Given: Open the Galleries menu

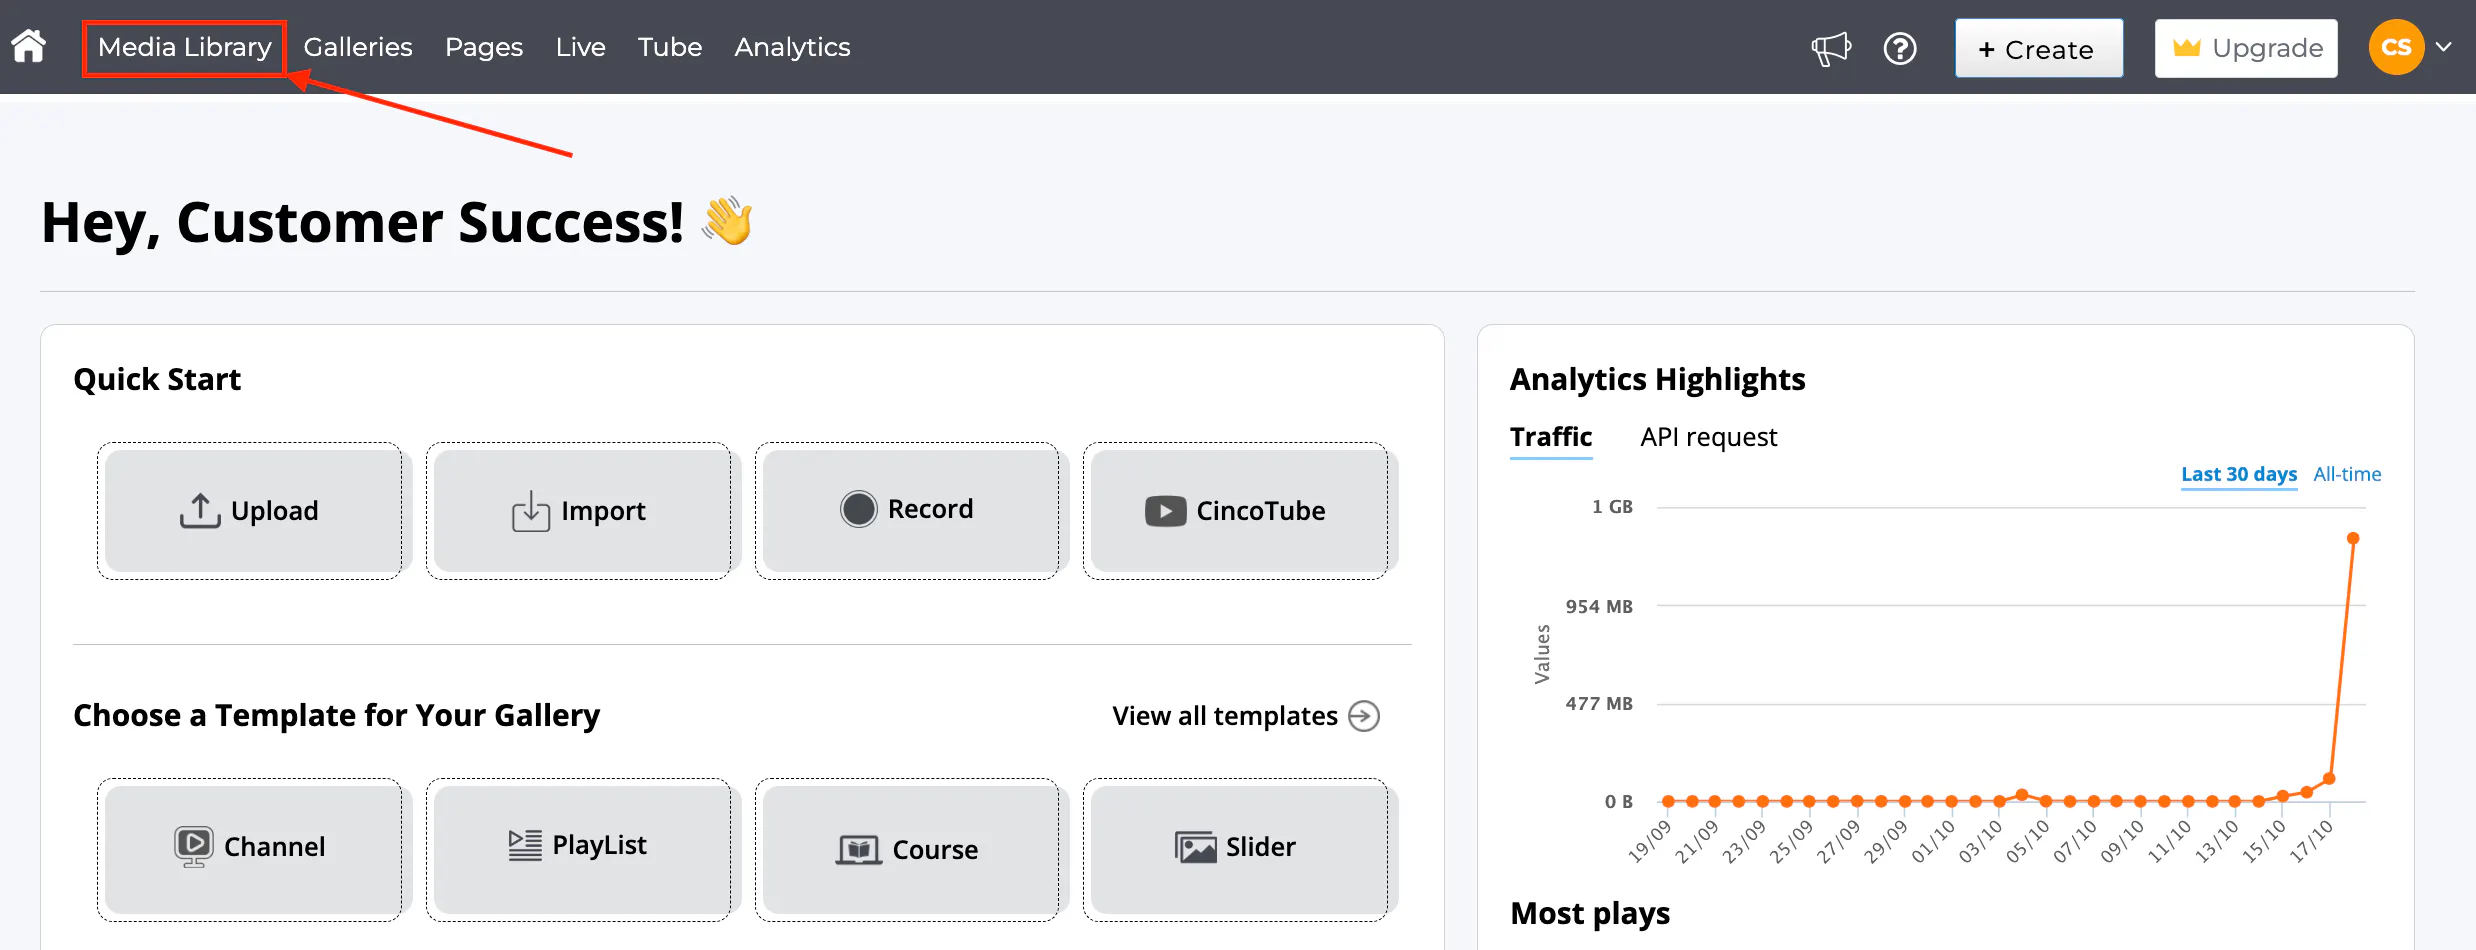Looking at the screenshot, I should (x=358, y=47).
